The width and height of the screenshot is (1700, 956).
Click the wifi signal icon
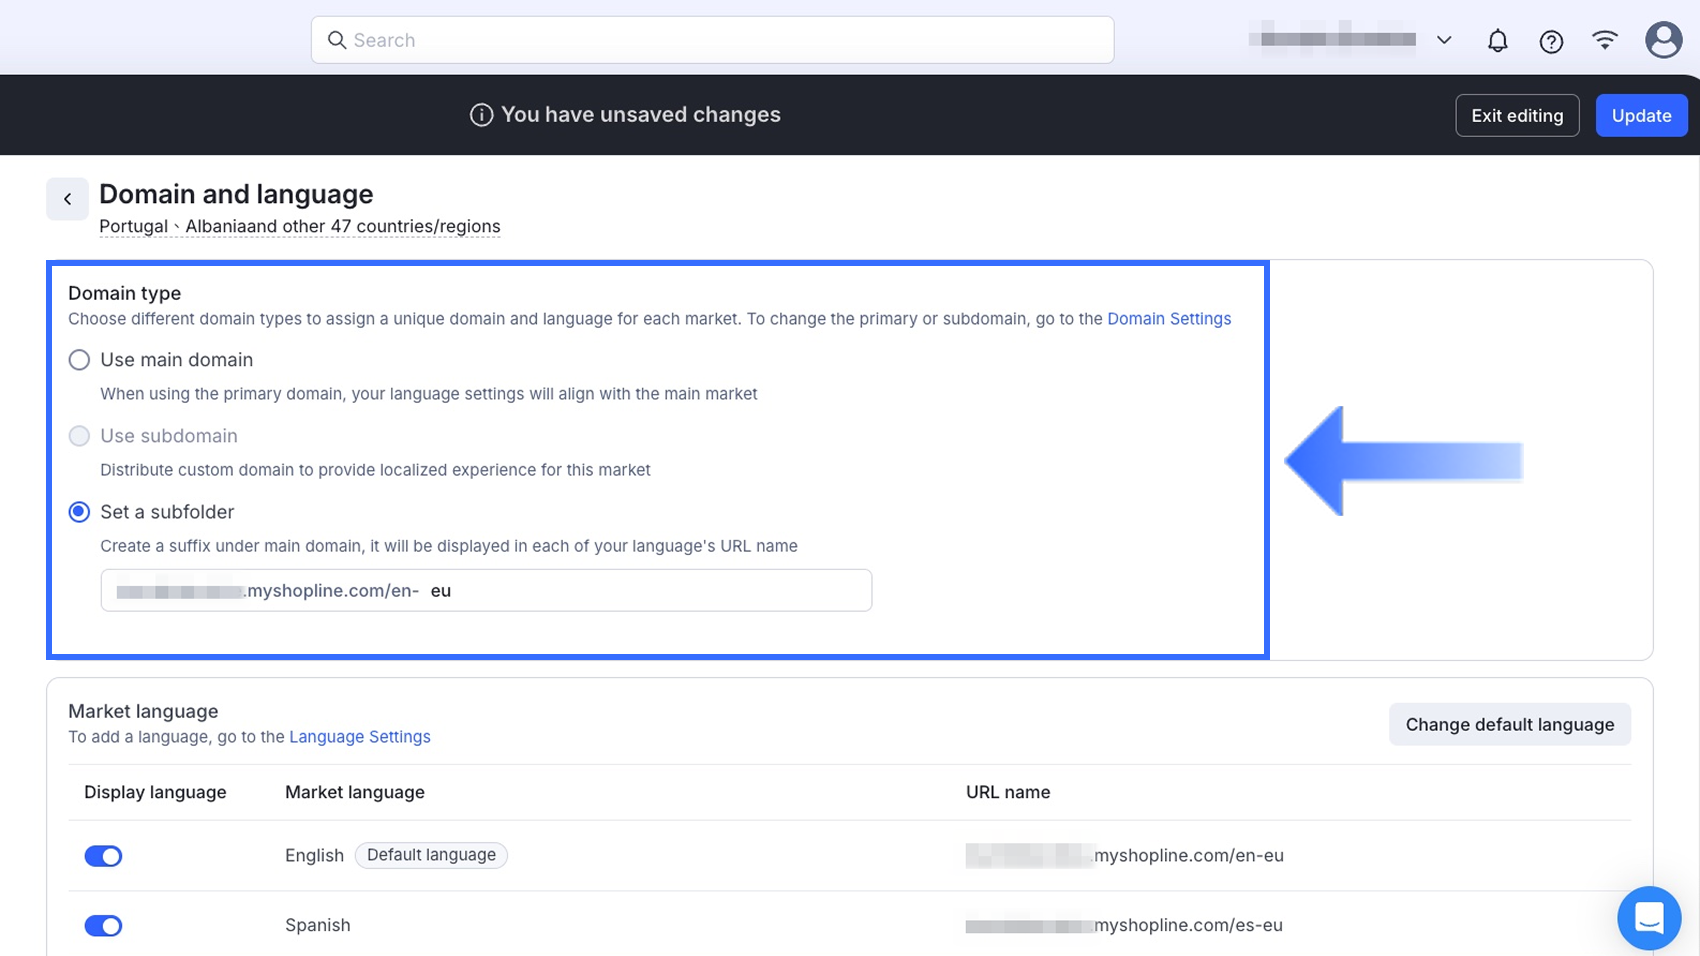point(1605,40)
